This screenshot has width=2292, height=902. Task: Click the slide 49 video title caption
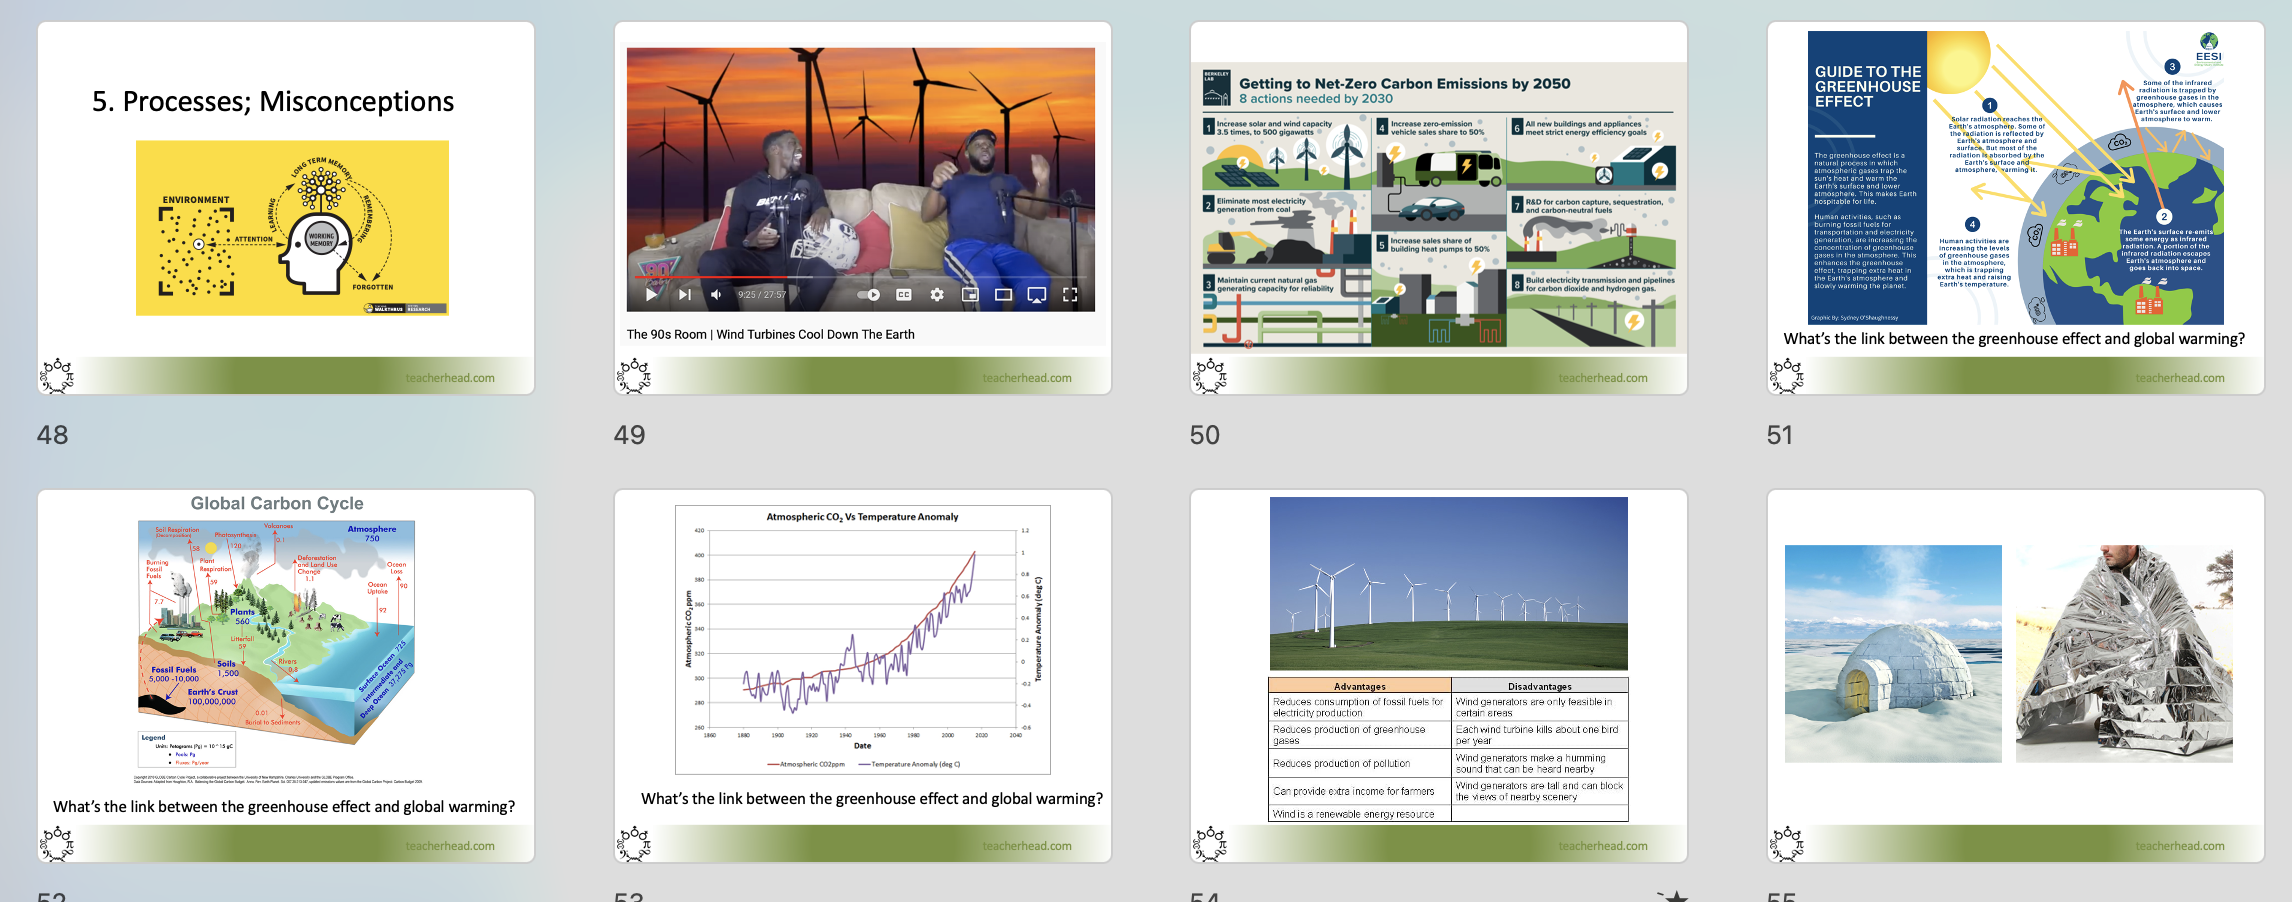(770, 335)
